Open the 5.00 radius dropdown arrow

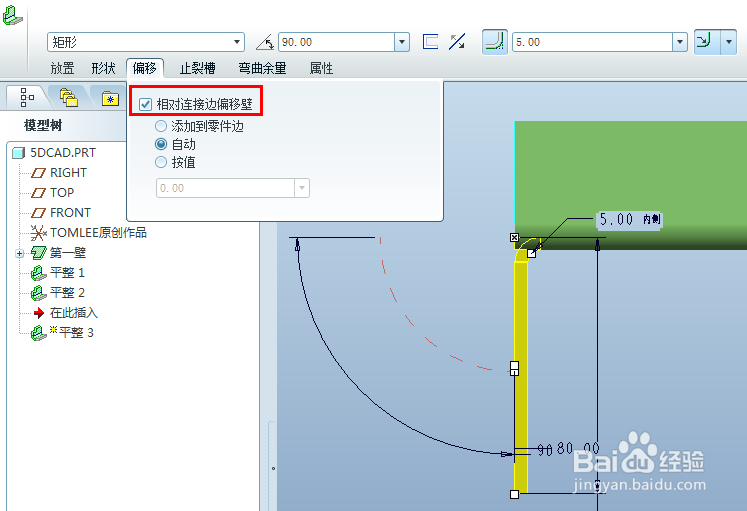680,42
